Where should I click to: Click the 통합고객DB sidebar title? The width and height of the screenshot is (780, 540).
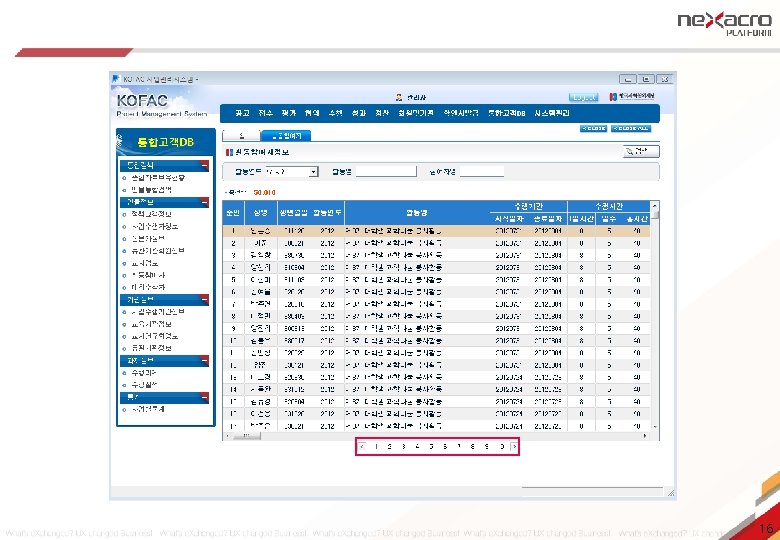coord(165,142)
